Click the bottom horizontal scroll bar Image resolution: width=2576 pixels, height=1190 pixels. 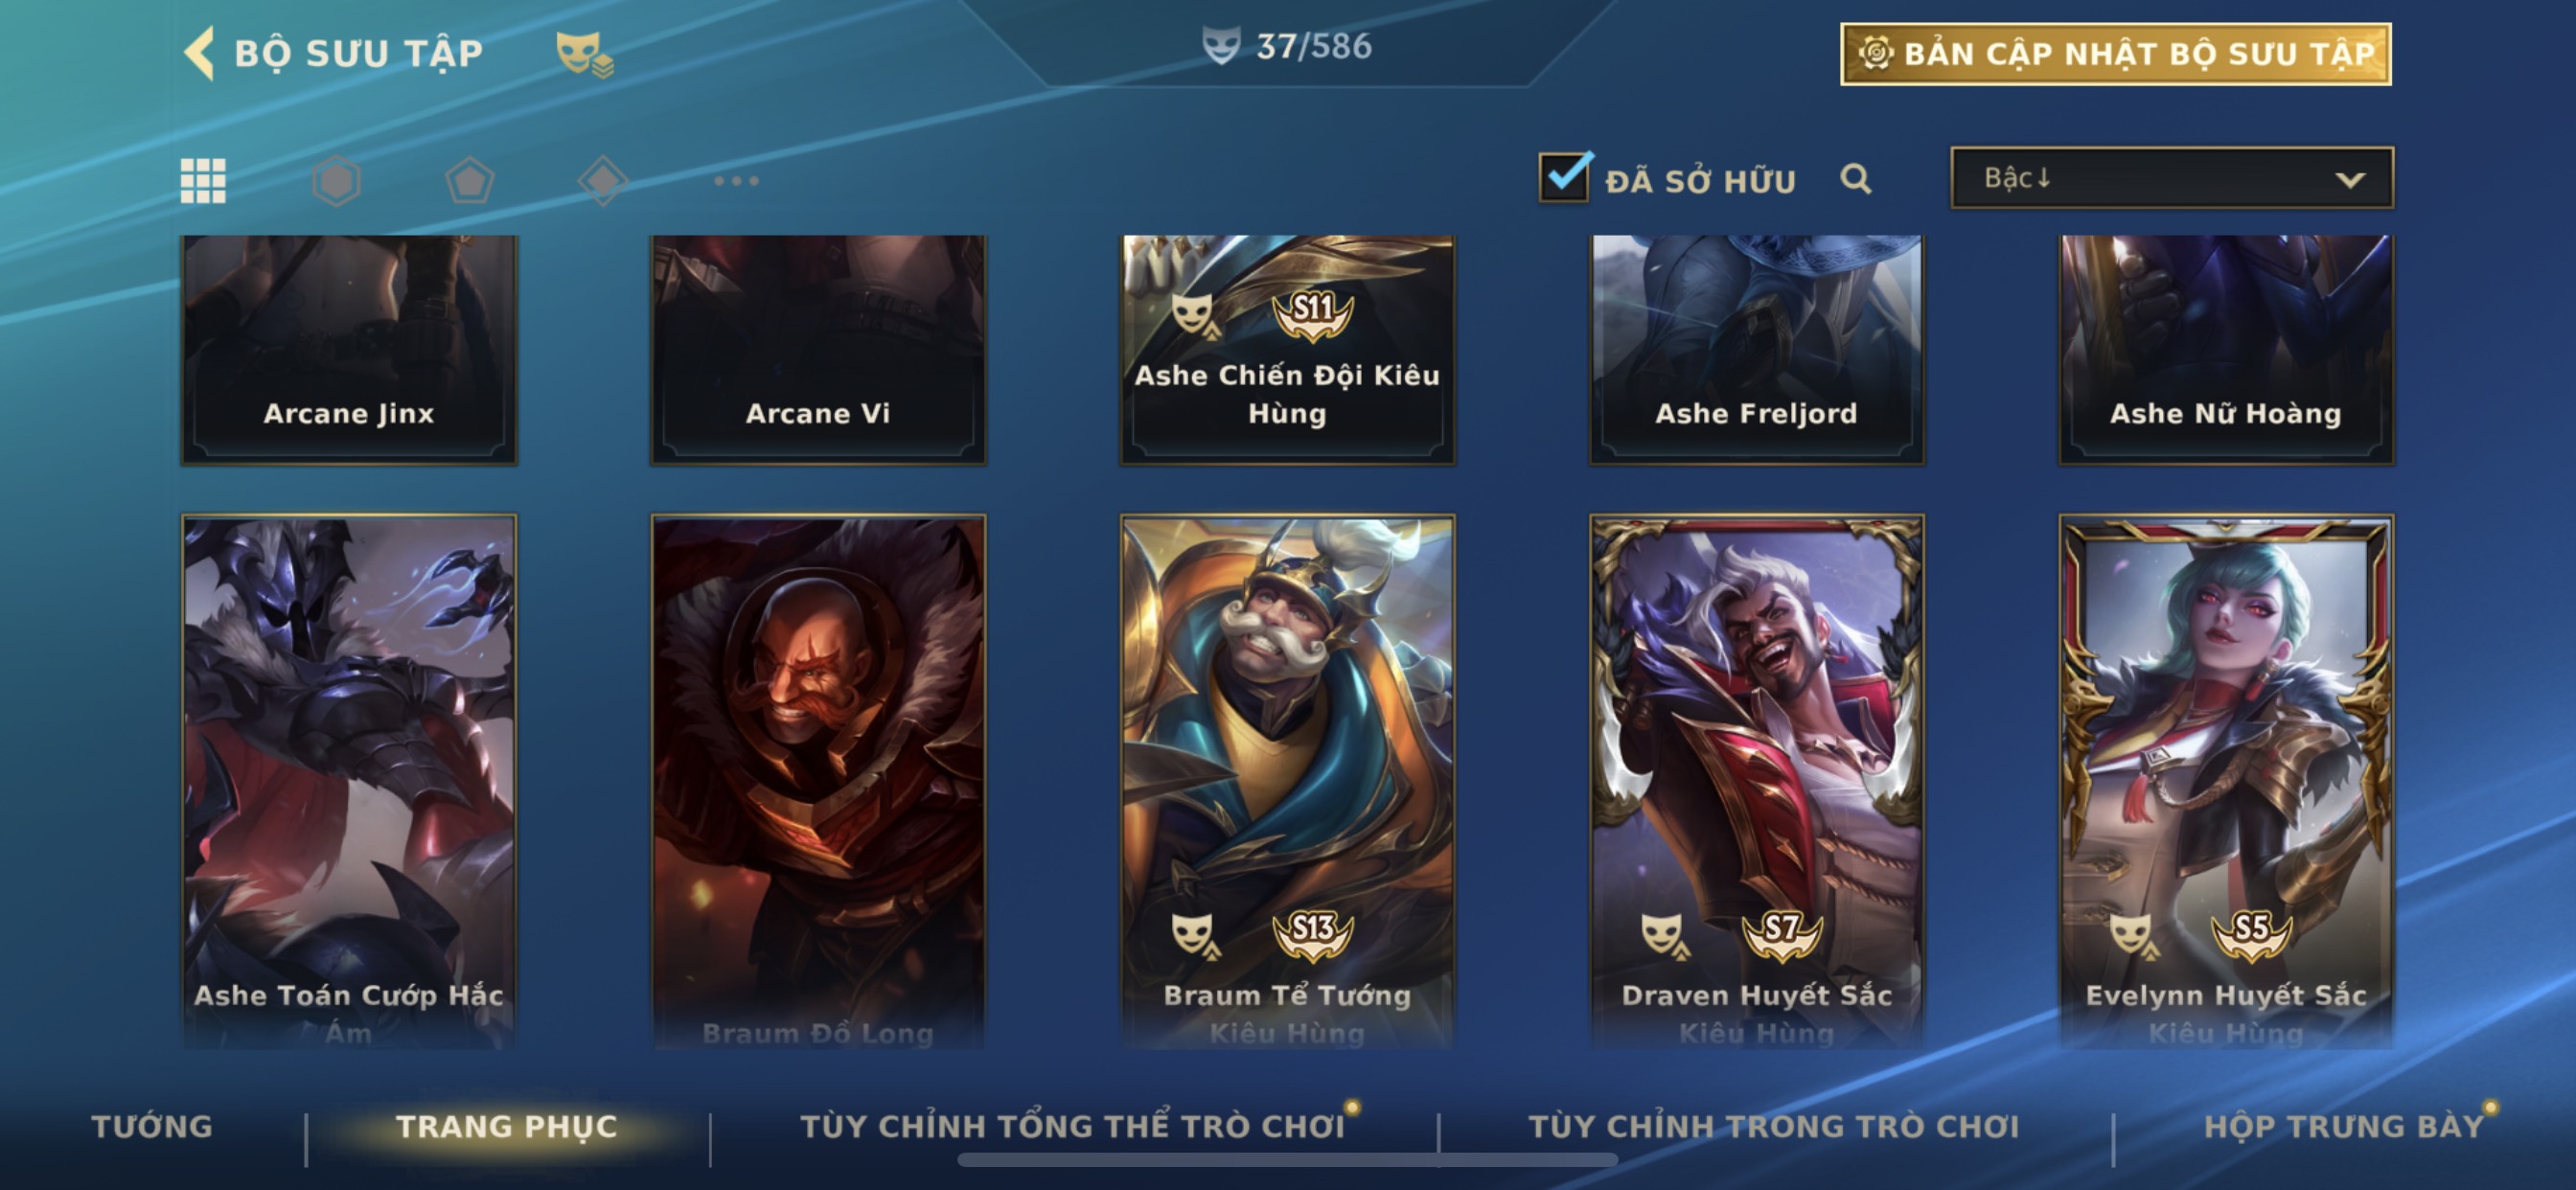1287,1160
